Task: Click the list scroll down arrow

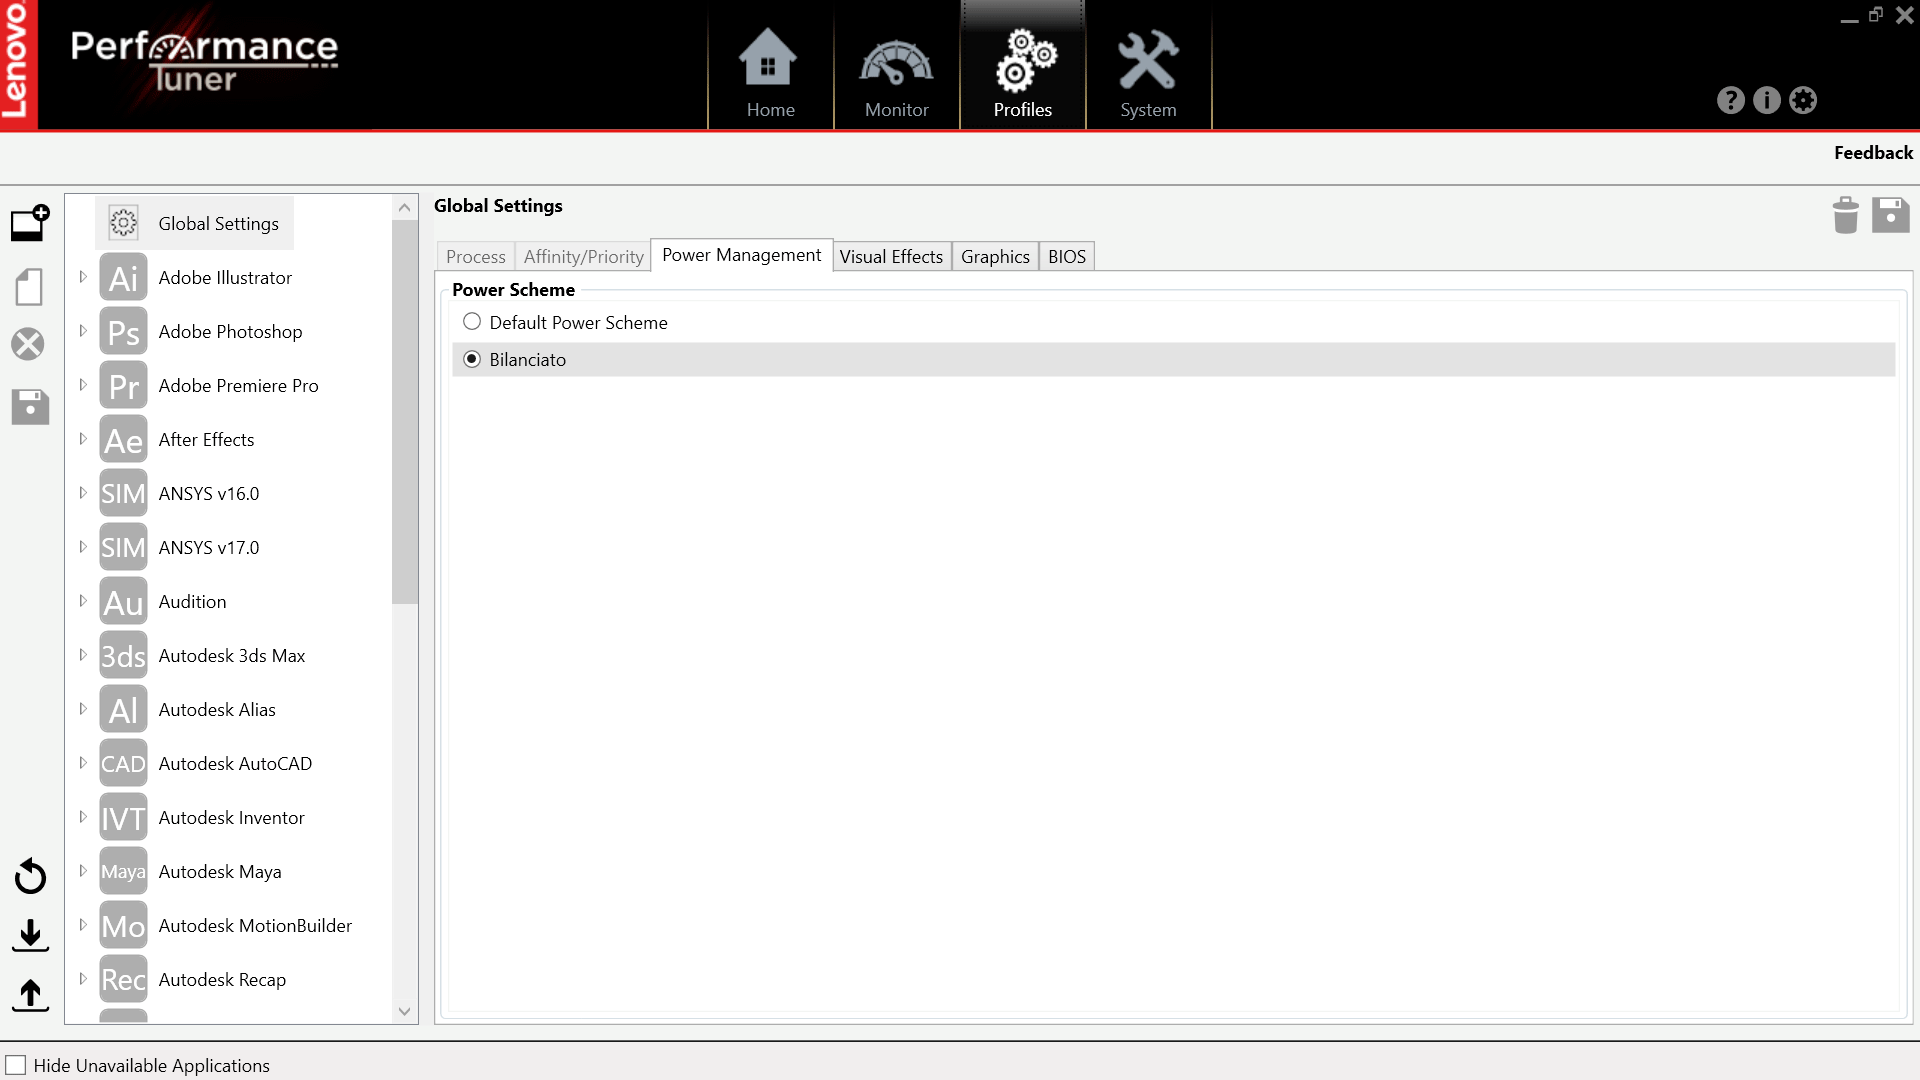Action: click(x=404, y=1011)
